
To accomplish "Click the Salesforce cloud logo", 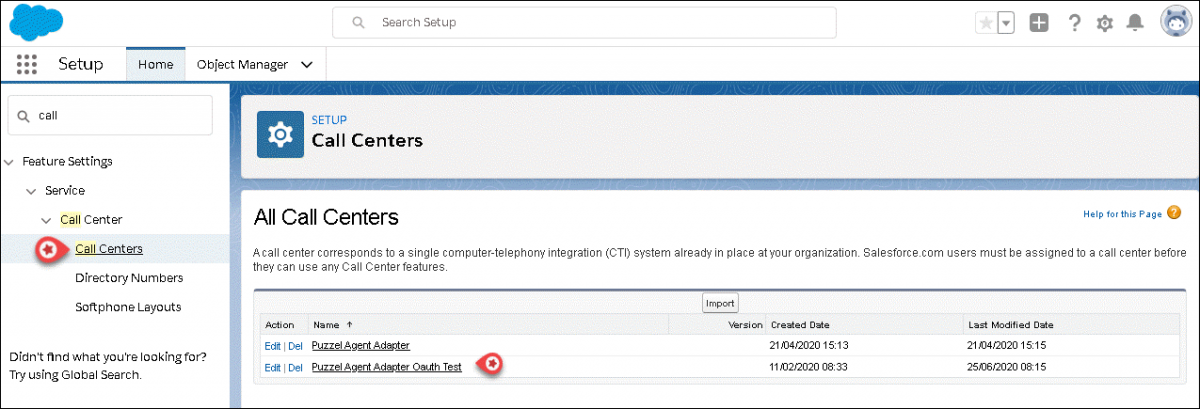I will 37,21.
